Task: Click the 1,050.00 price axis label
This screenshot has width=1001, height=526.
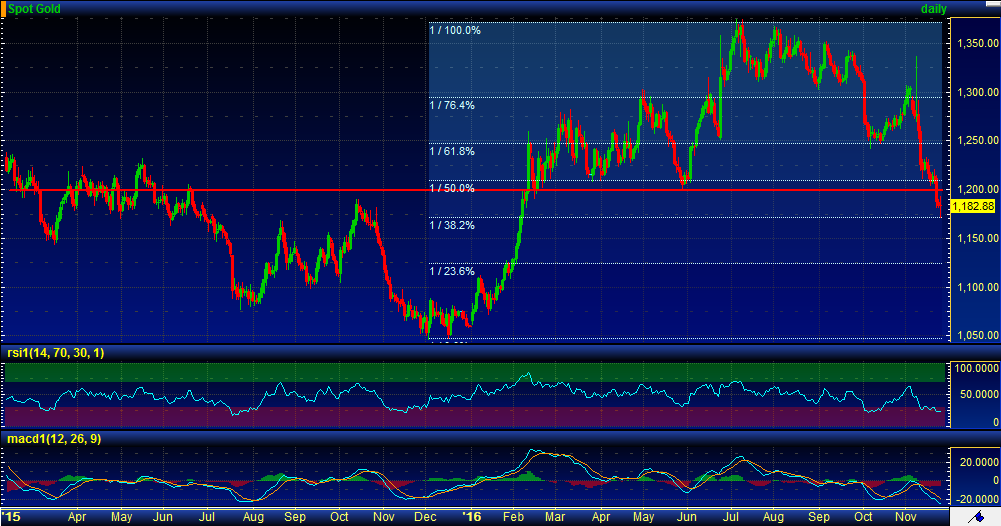Action: coord(975,336)
